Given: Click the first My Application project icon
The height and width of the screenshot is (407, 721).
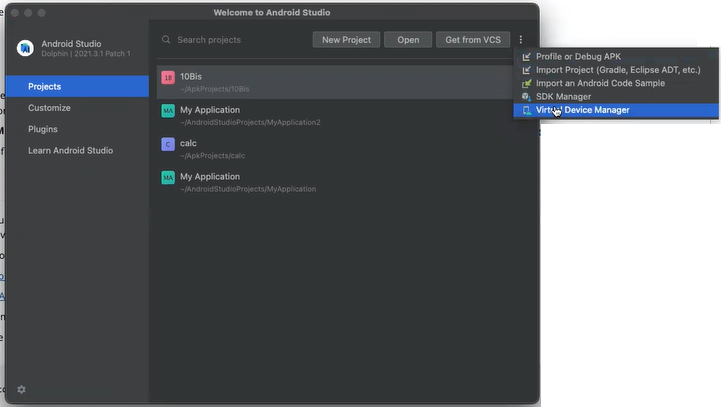Looking at the screenshot, I should [168, 111].
